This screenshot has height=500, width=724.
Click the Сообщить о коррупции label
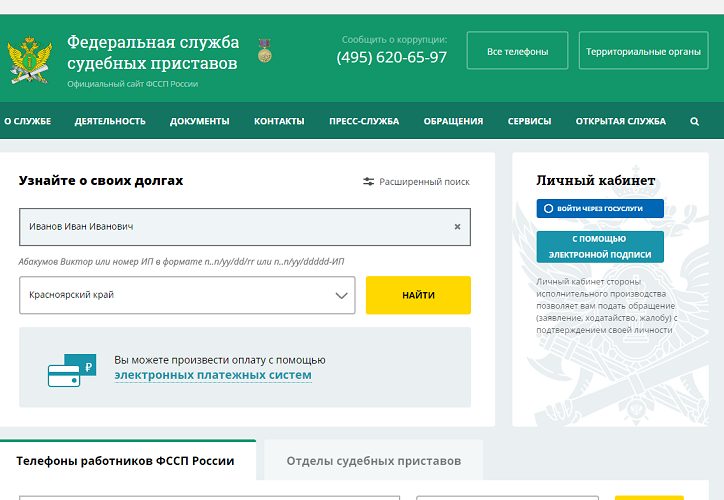coord(394,40)
